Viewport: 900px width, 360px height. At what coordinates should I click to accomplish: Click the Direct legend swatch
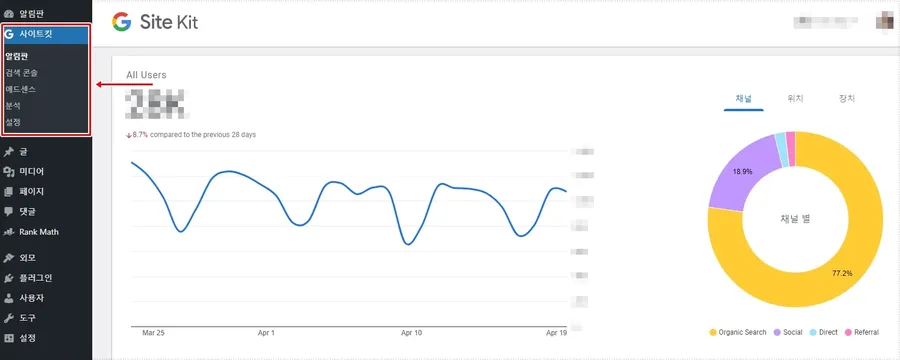(x=813, y=332)
